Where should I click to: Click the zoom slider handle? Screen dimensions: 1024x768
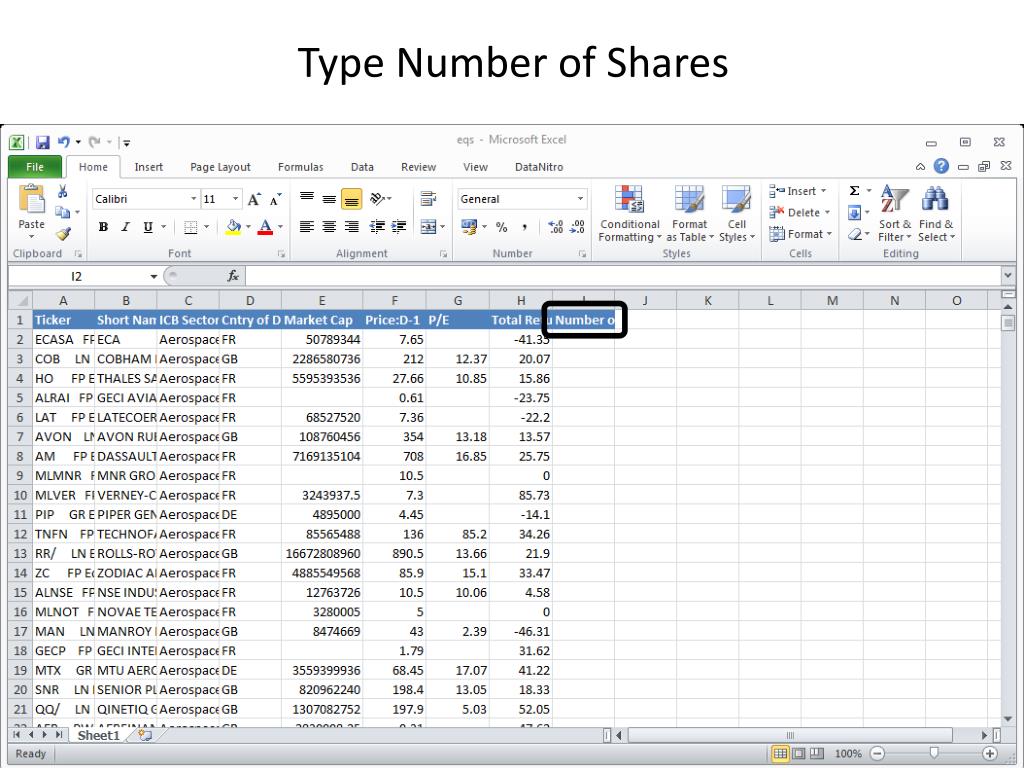click(934, 753)
